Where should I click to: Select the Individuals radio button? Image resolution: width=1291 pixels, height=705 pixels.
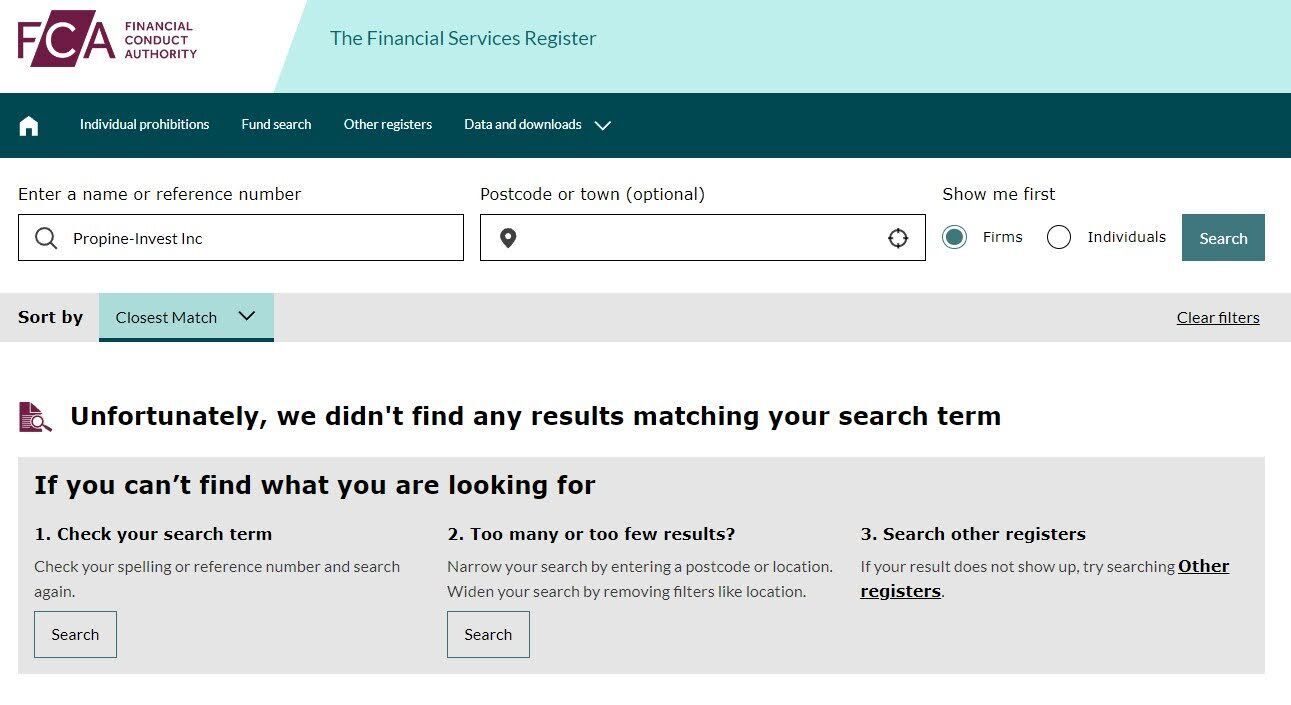pyautogui.click(x=1059, y=237)
